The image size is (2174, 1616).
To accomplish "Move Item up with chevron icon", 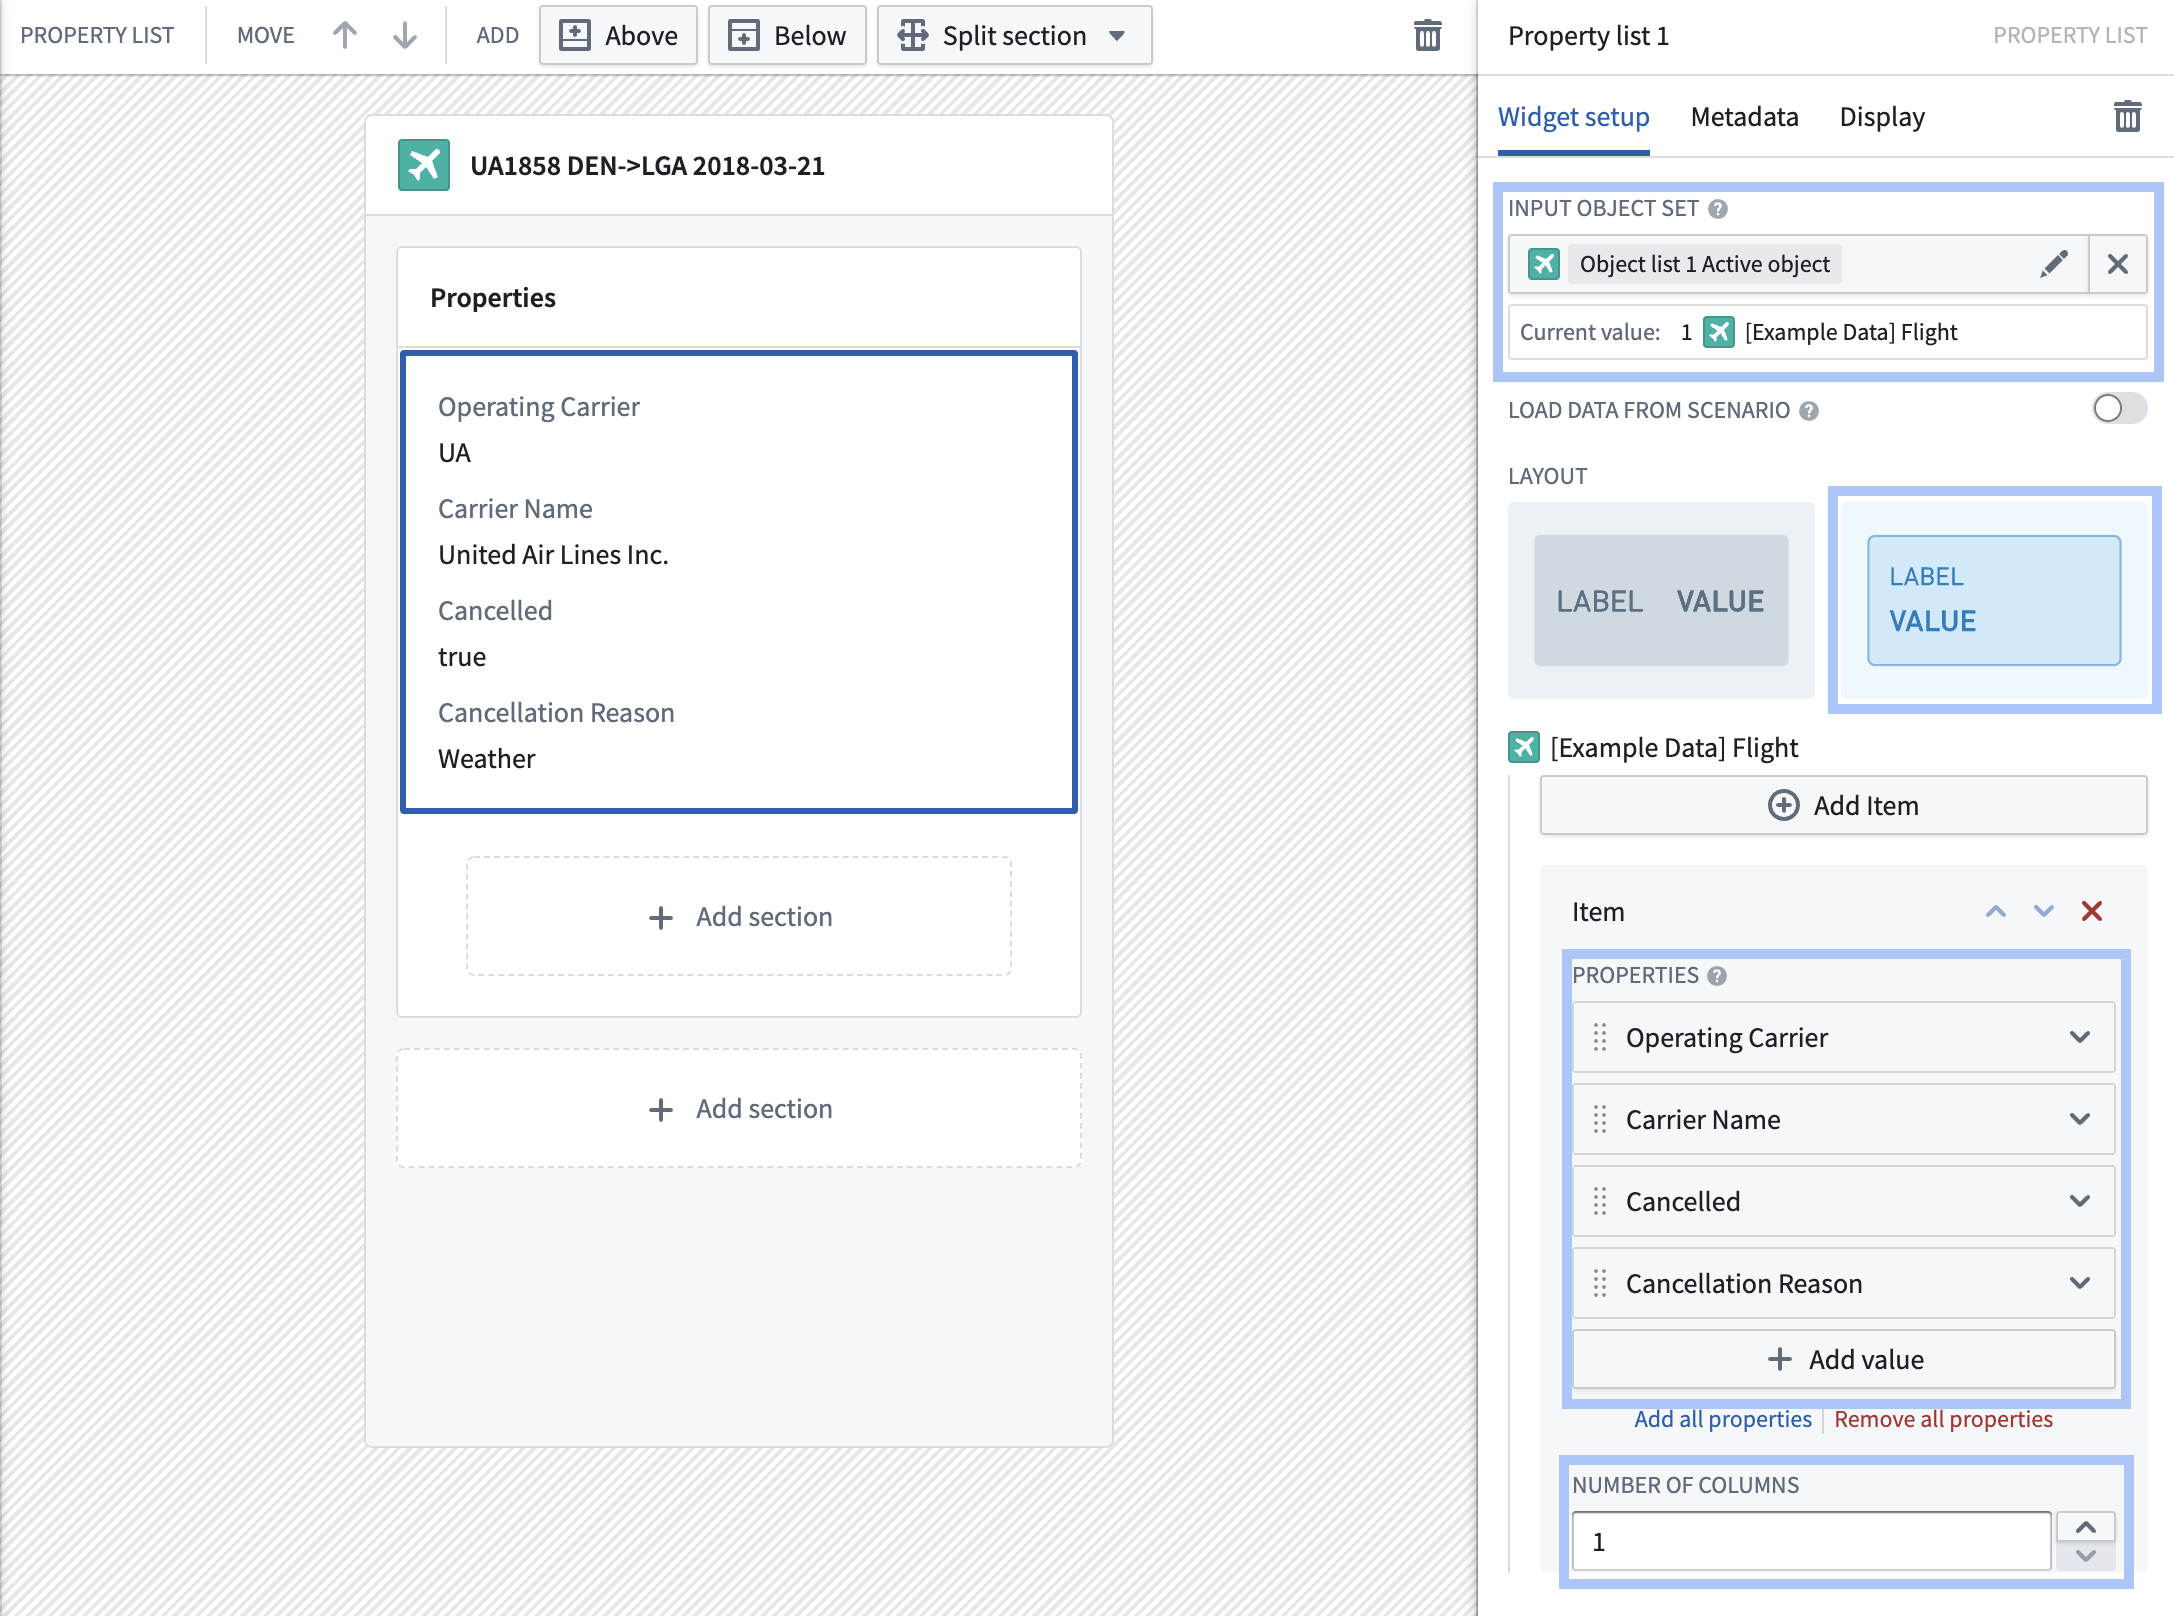I will tap(1996, 911).
